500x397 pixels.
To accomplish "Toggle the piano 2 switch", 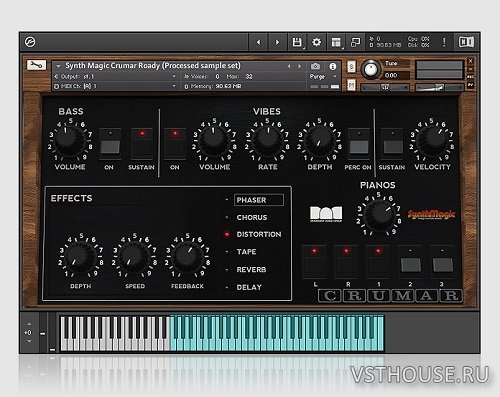I will [x=411, y=262].
